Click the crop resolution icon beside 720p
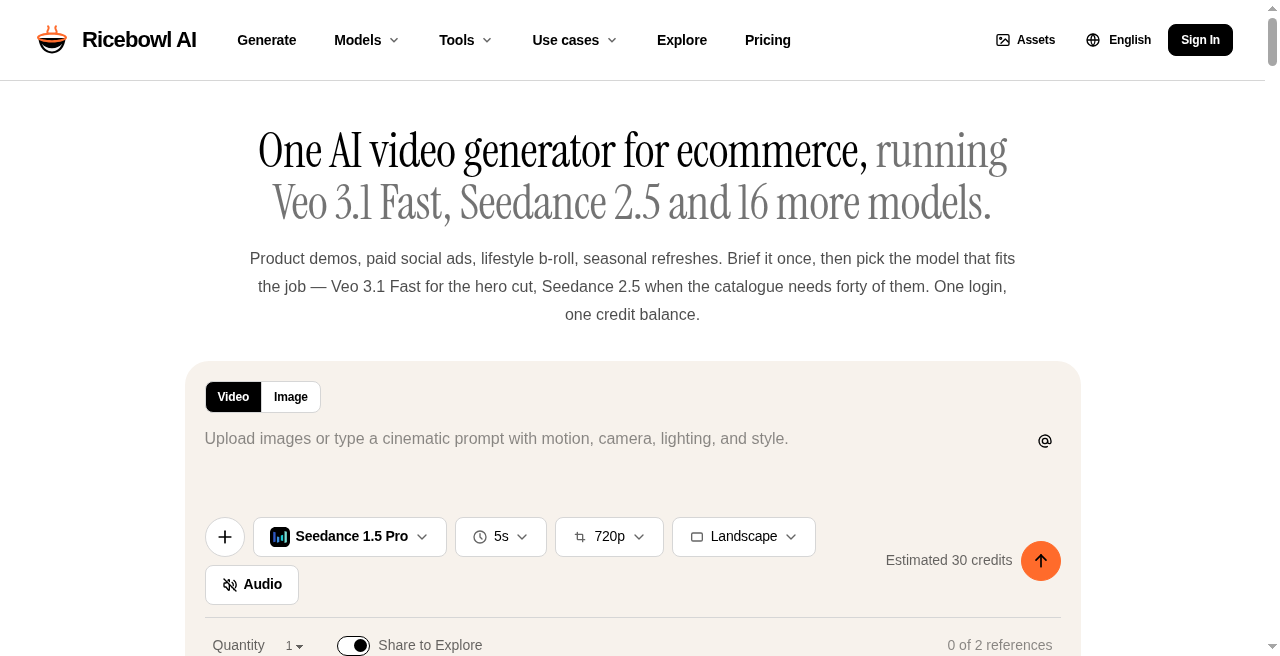 [x=580, y=537]
